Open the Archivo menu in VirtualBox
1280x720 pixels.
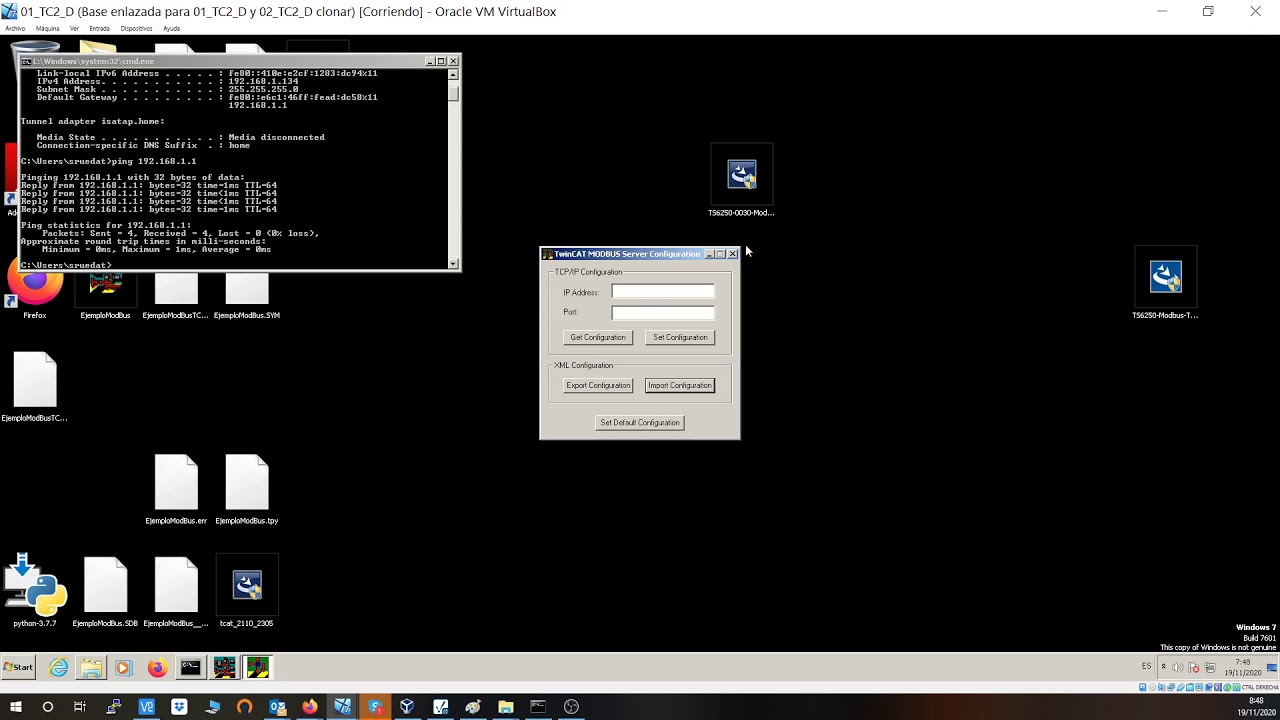(x=15, y=28)
